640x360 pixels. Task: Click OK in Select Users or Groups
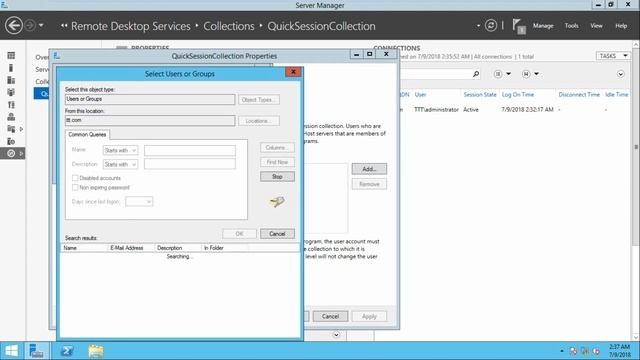coord(240,234)
